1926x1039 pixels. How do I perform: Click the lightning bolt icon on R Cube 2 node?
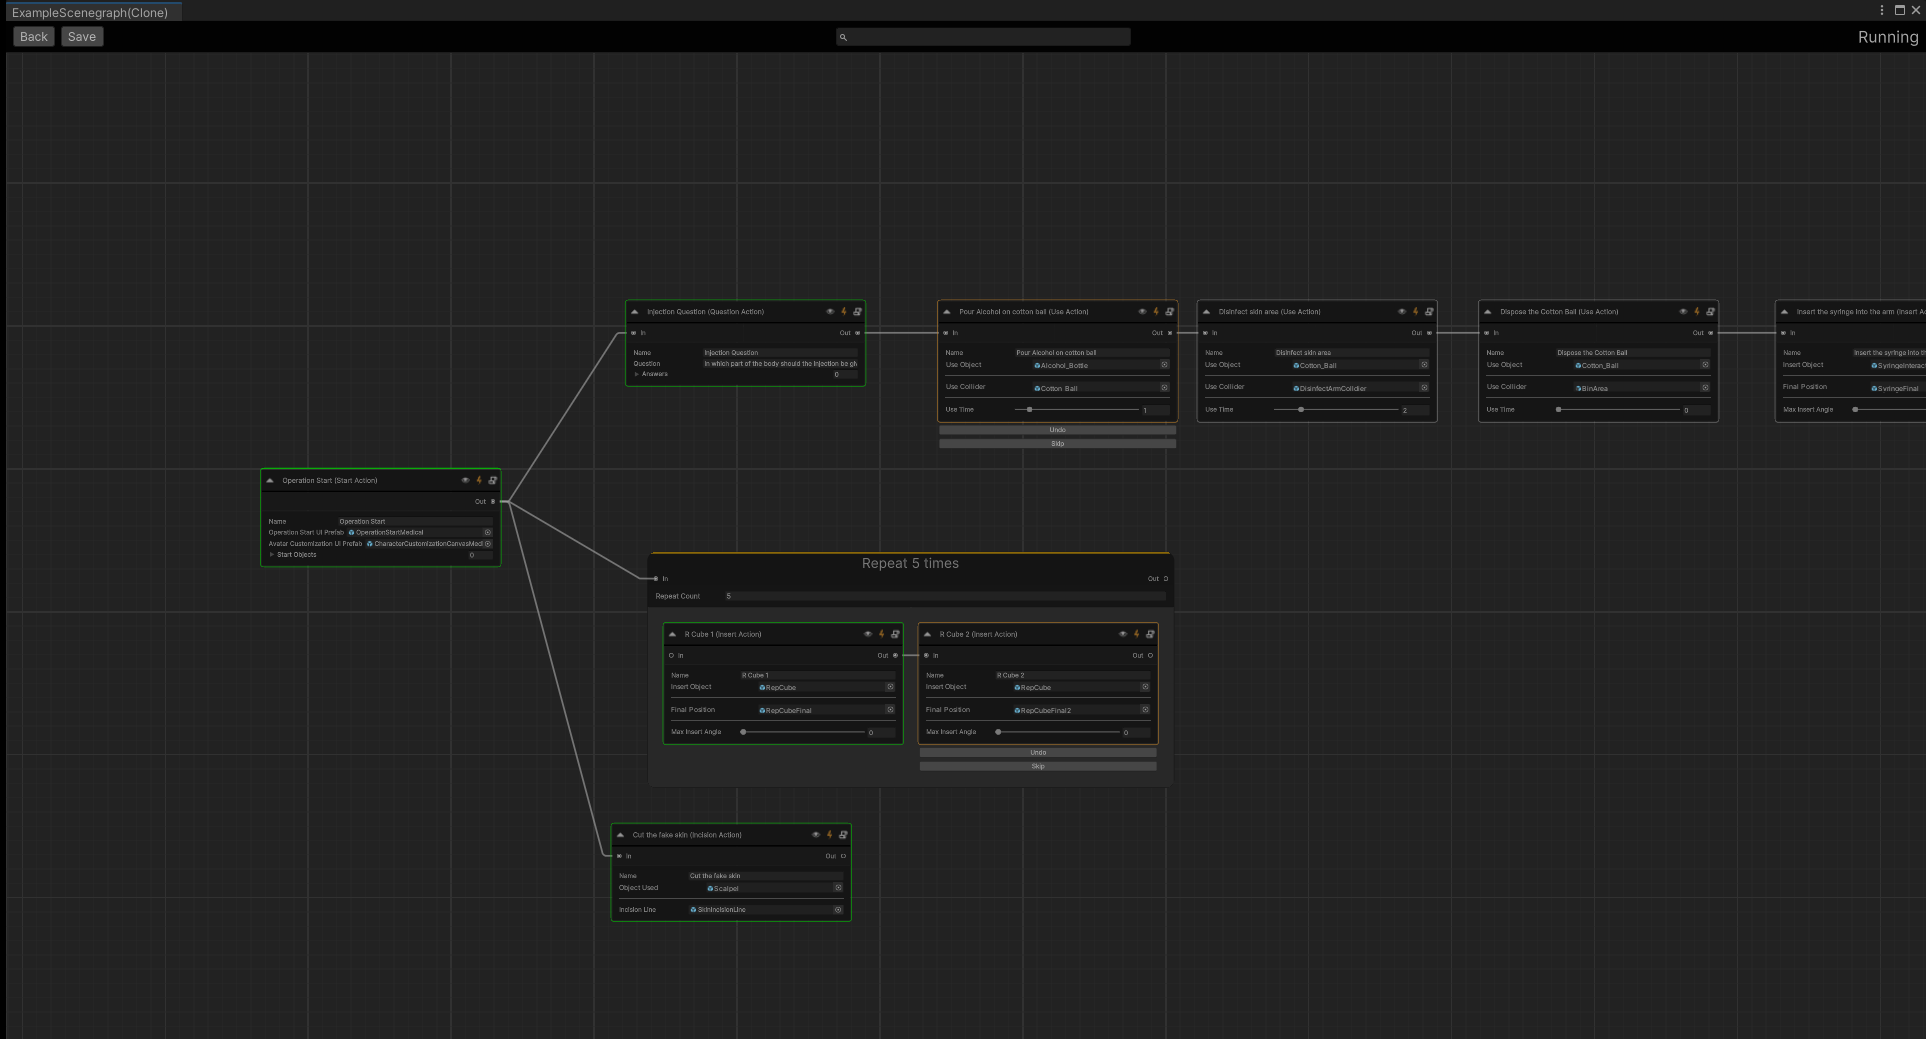click(1136, 633)
